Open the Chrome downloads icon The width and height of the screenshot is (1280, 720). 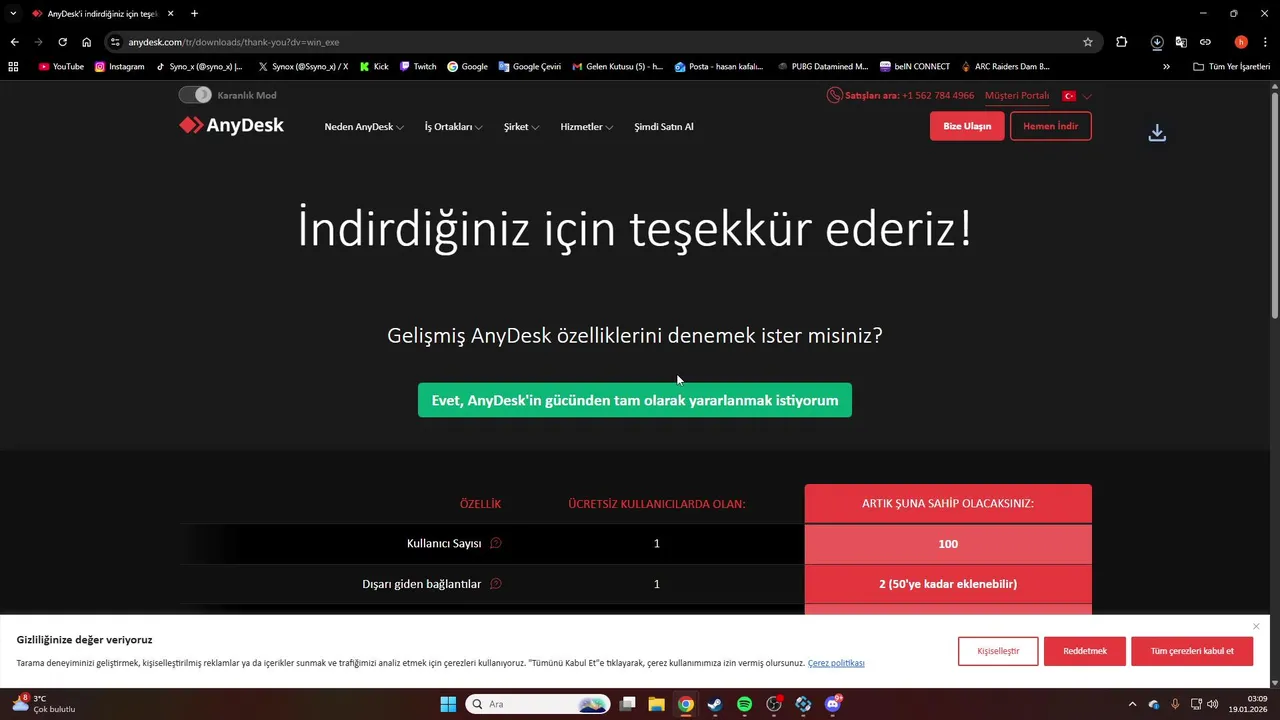click(x=1157, y=42)
